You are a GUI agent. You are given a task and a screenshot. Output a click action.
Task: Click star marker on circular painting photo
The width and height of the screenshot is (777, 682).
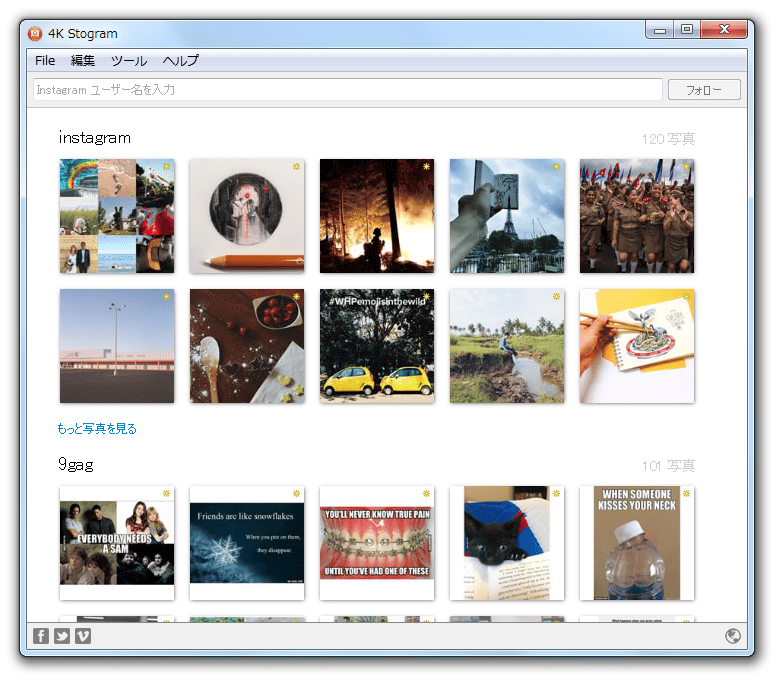296,167
